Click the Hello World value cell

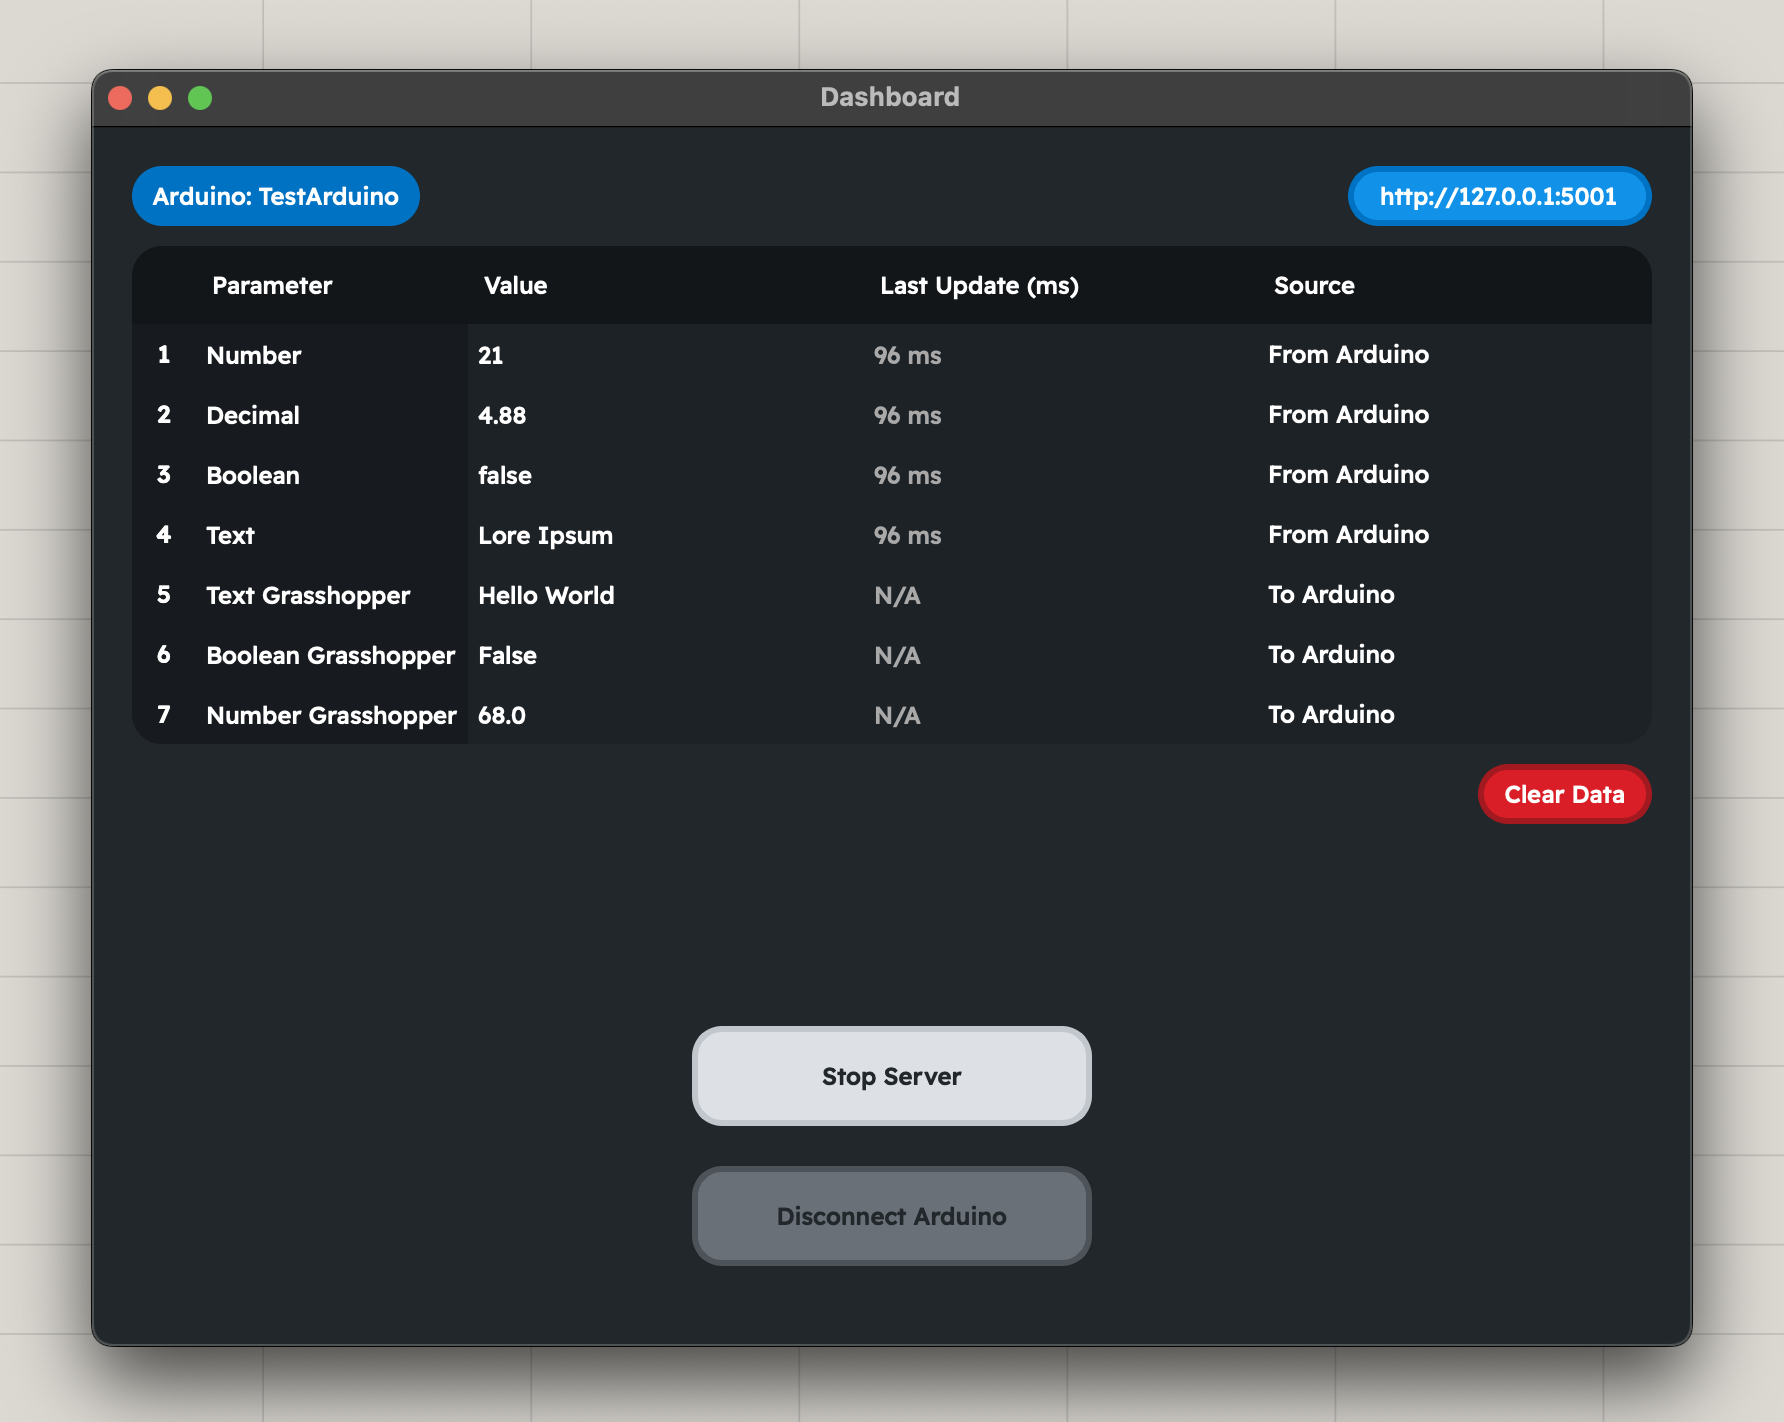pos(546,595)
